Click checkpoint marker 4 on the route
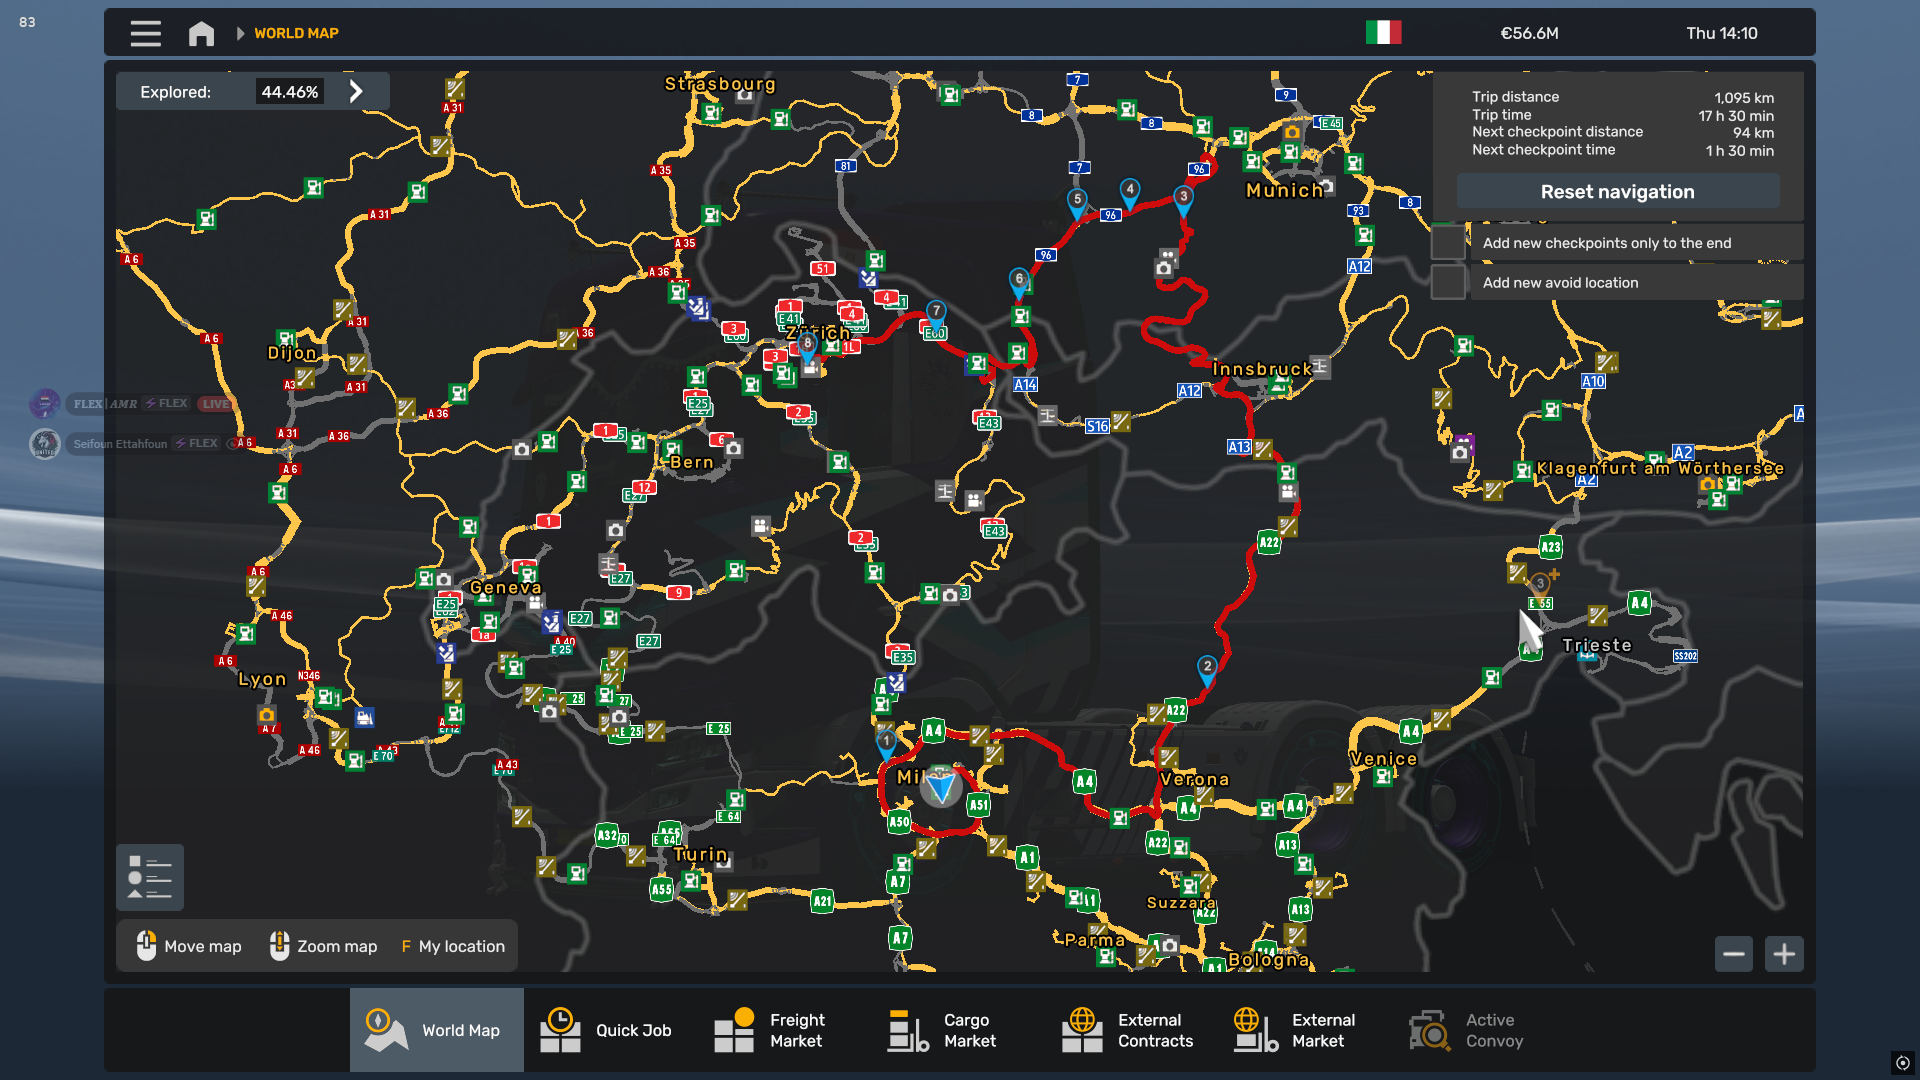The height and width of the screenshot is (1080, 1920). click(x=1129, y=192)
